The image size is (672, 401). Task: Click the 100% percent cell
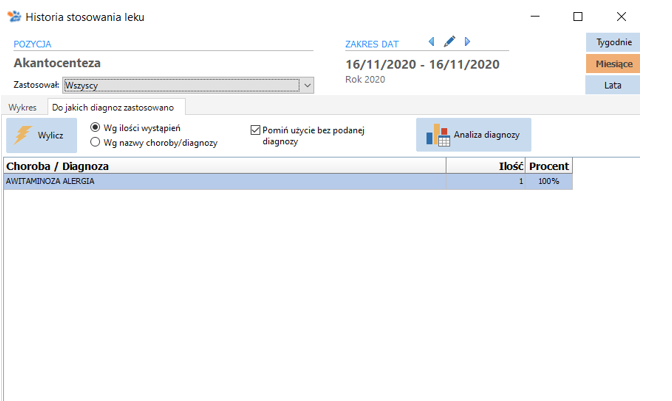549,181
